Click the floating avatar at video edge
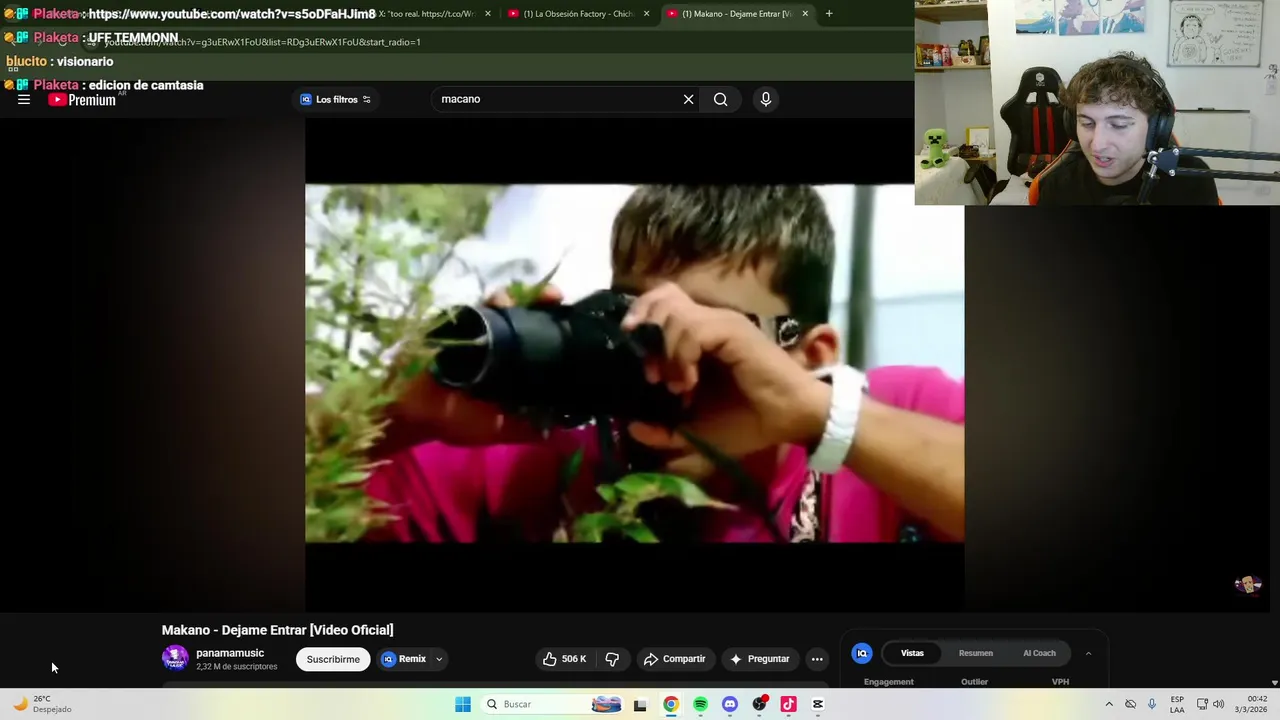Image resolution: width=1280 pixels, height=720 pixels. coord(1248,585)
